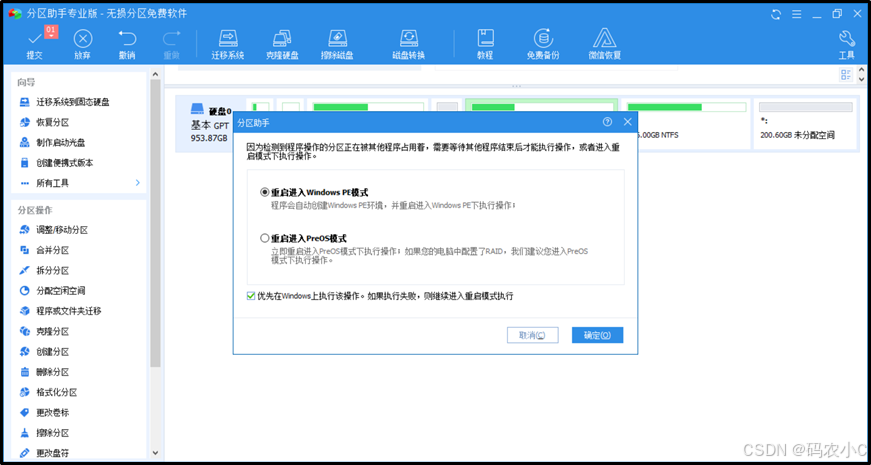871x465 pixels.
Task: Toggle 优先在Windows上执行该操作 checkbox
Action: pyautogui.click(x=251, y=296)
